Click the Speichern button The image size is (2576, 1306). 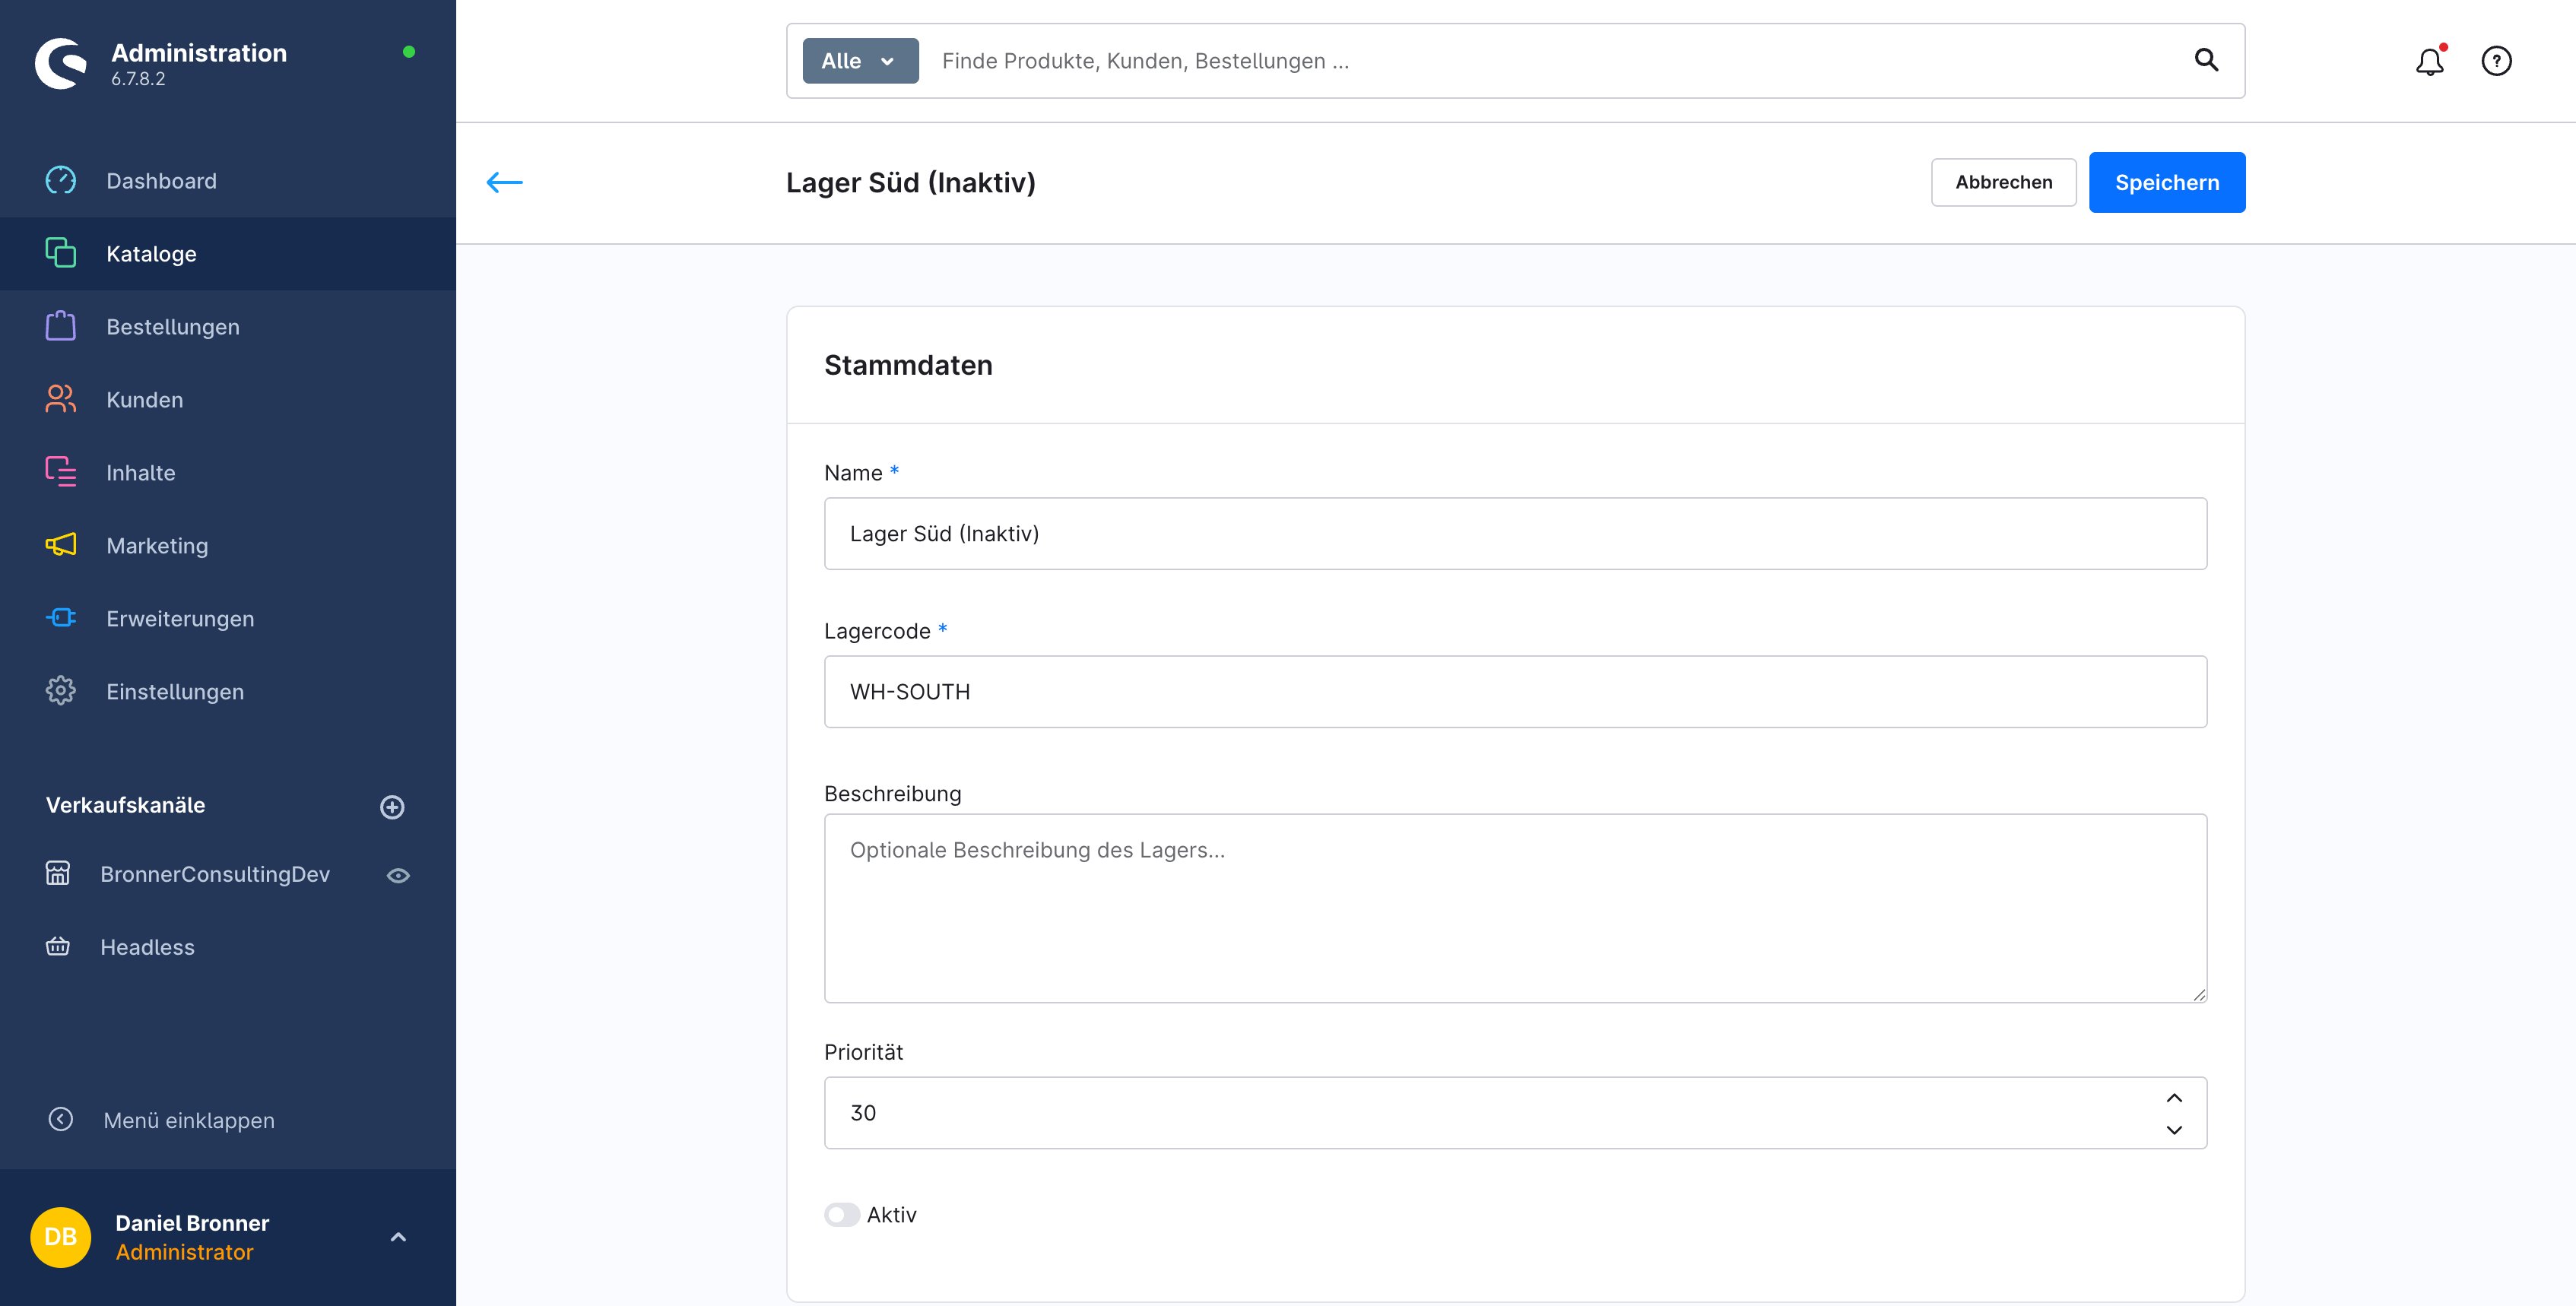[2166, 182]
